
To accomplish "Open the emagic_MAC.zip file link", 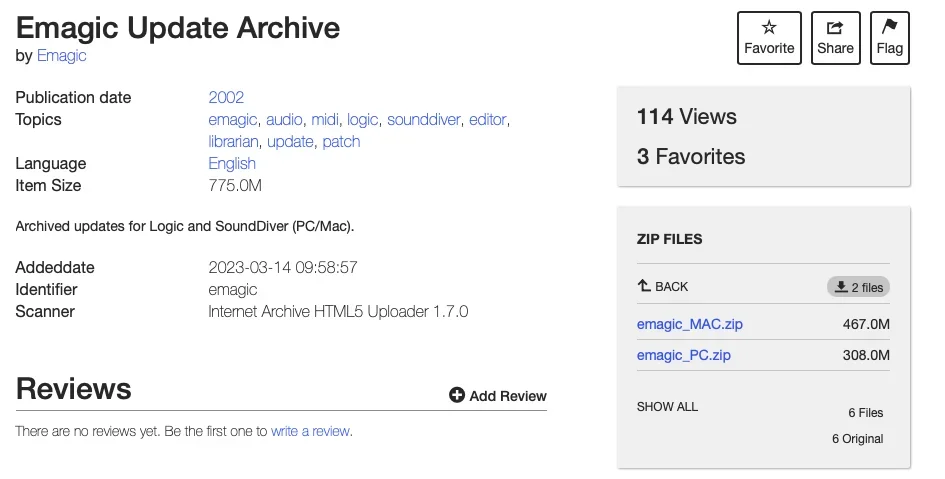I will coord(690,324).
